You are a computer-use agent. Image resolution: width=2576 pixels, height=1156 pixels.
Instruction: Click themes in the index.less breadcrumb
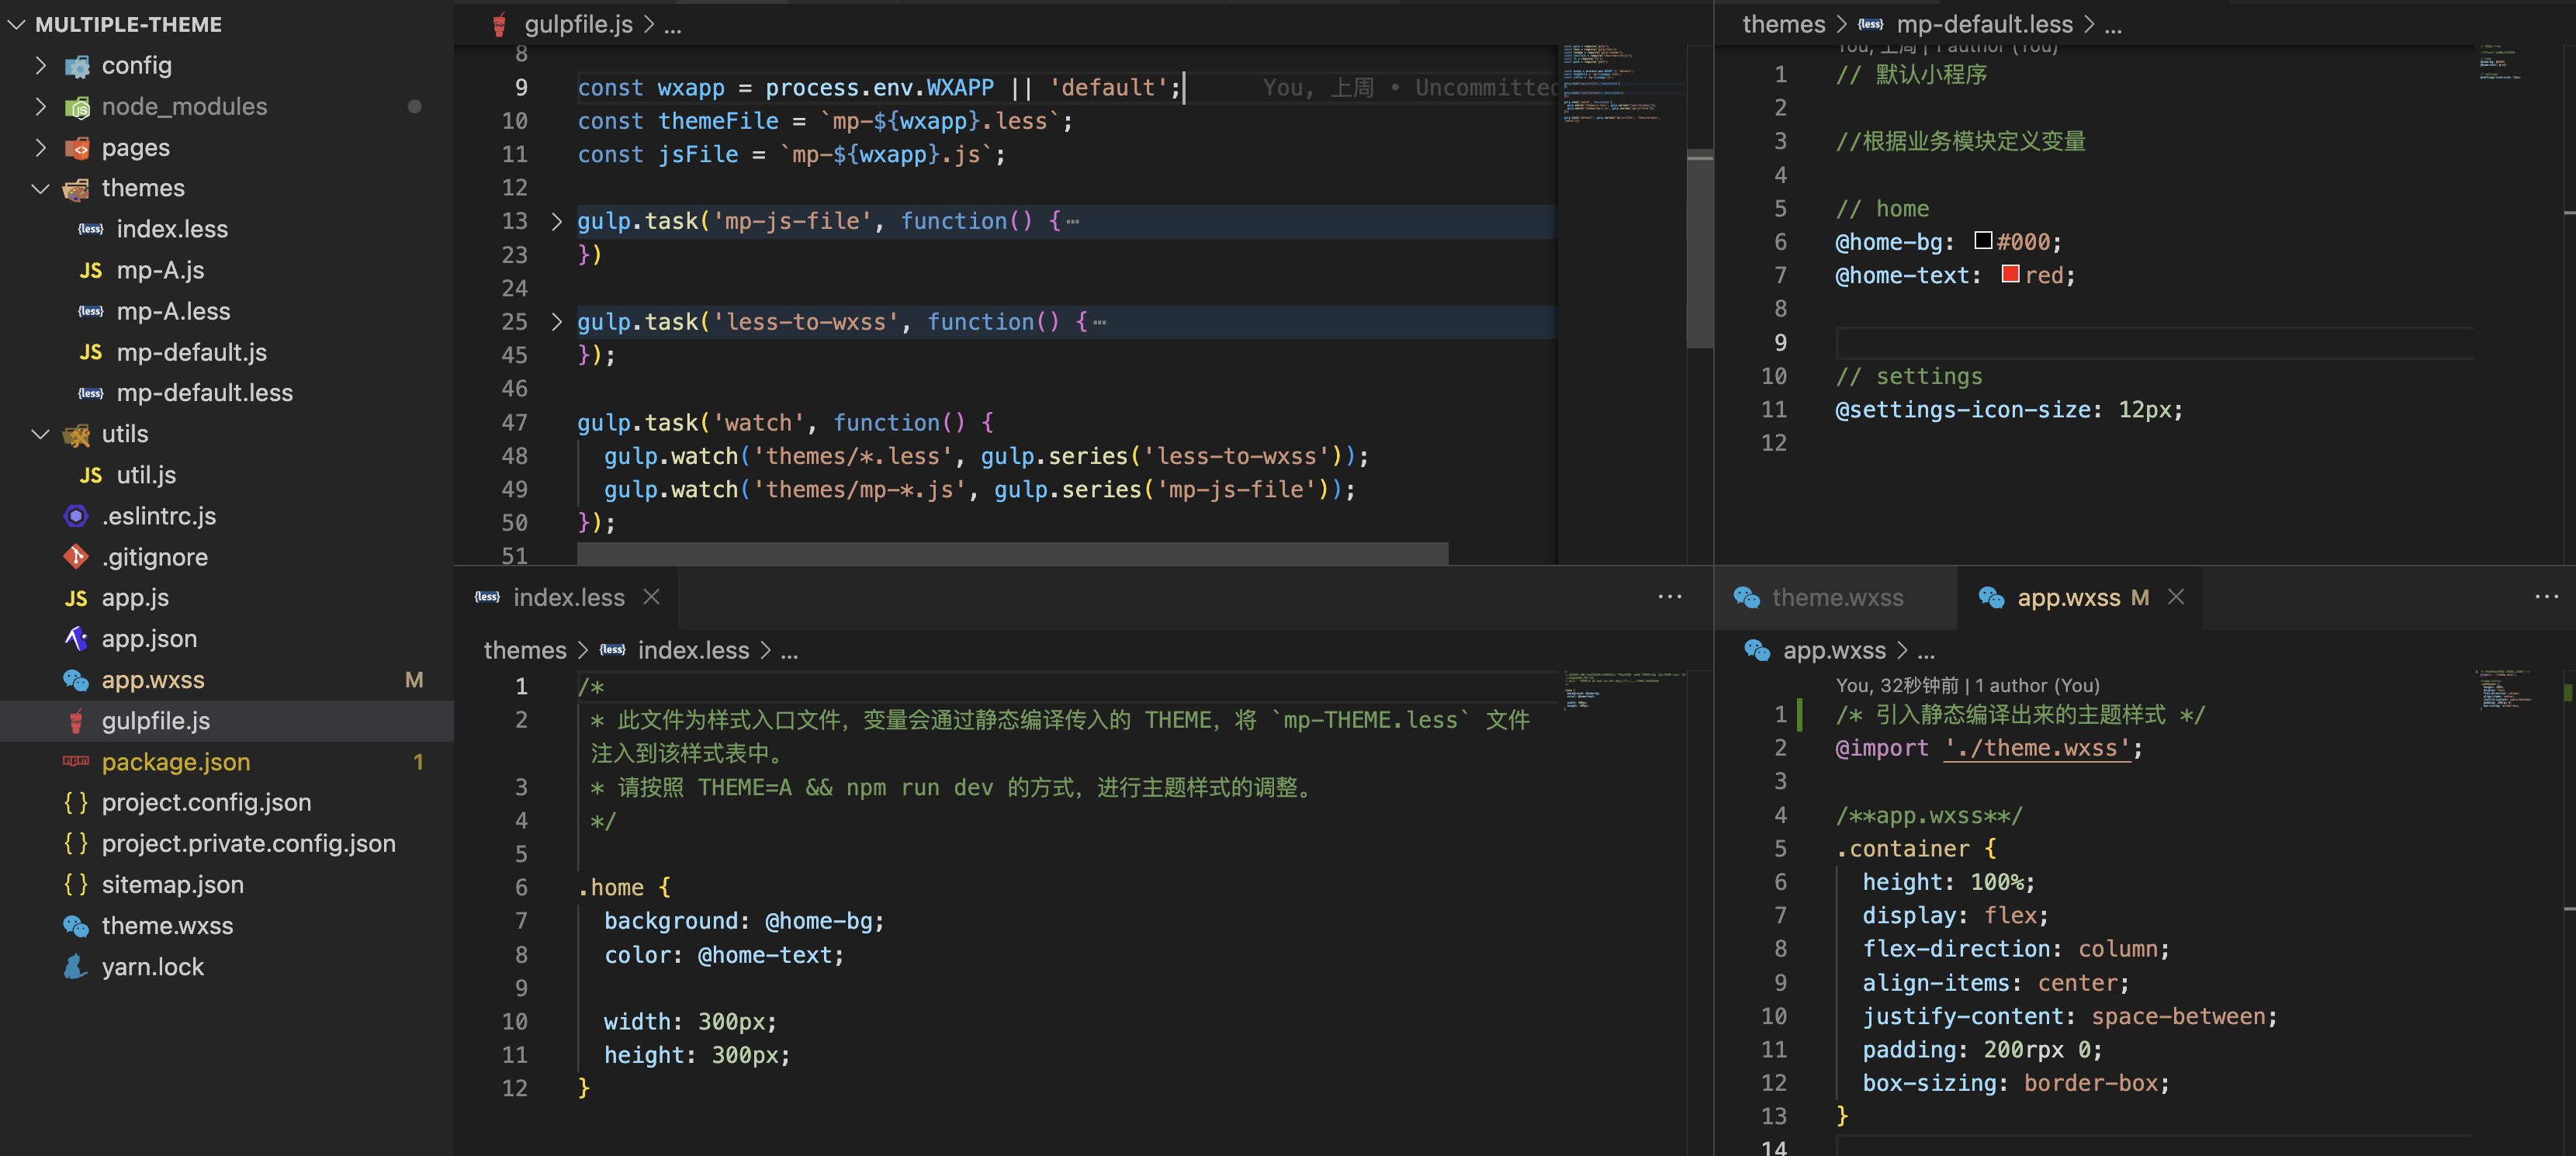click(x=525, y=650)
